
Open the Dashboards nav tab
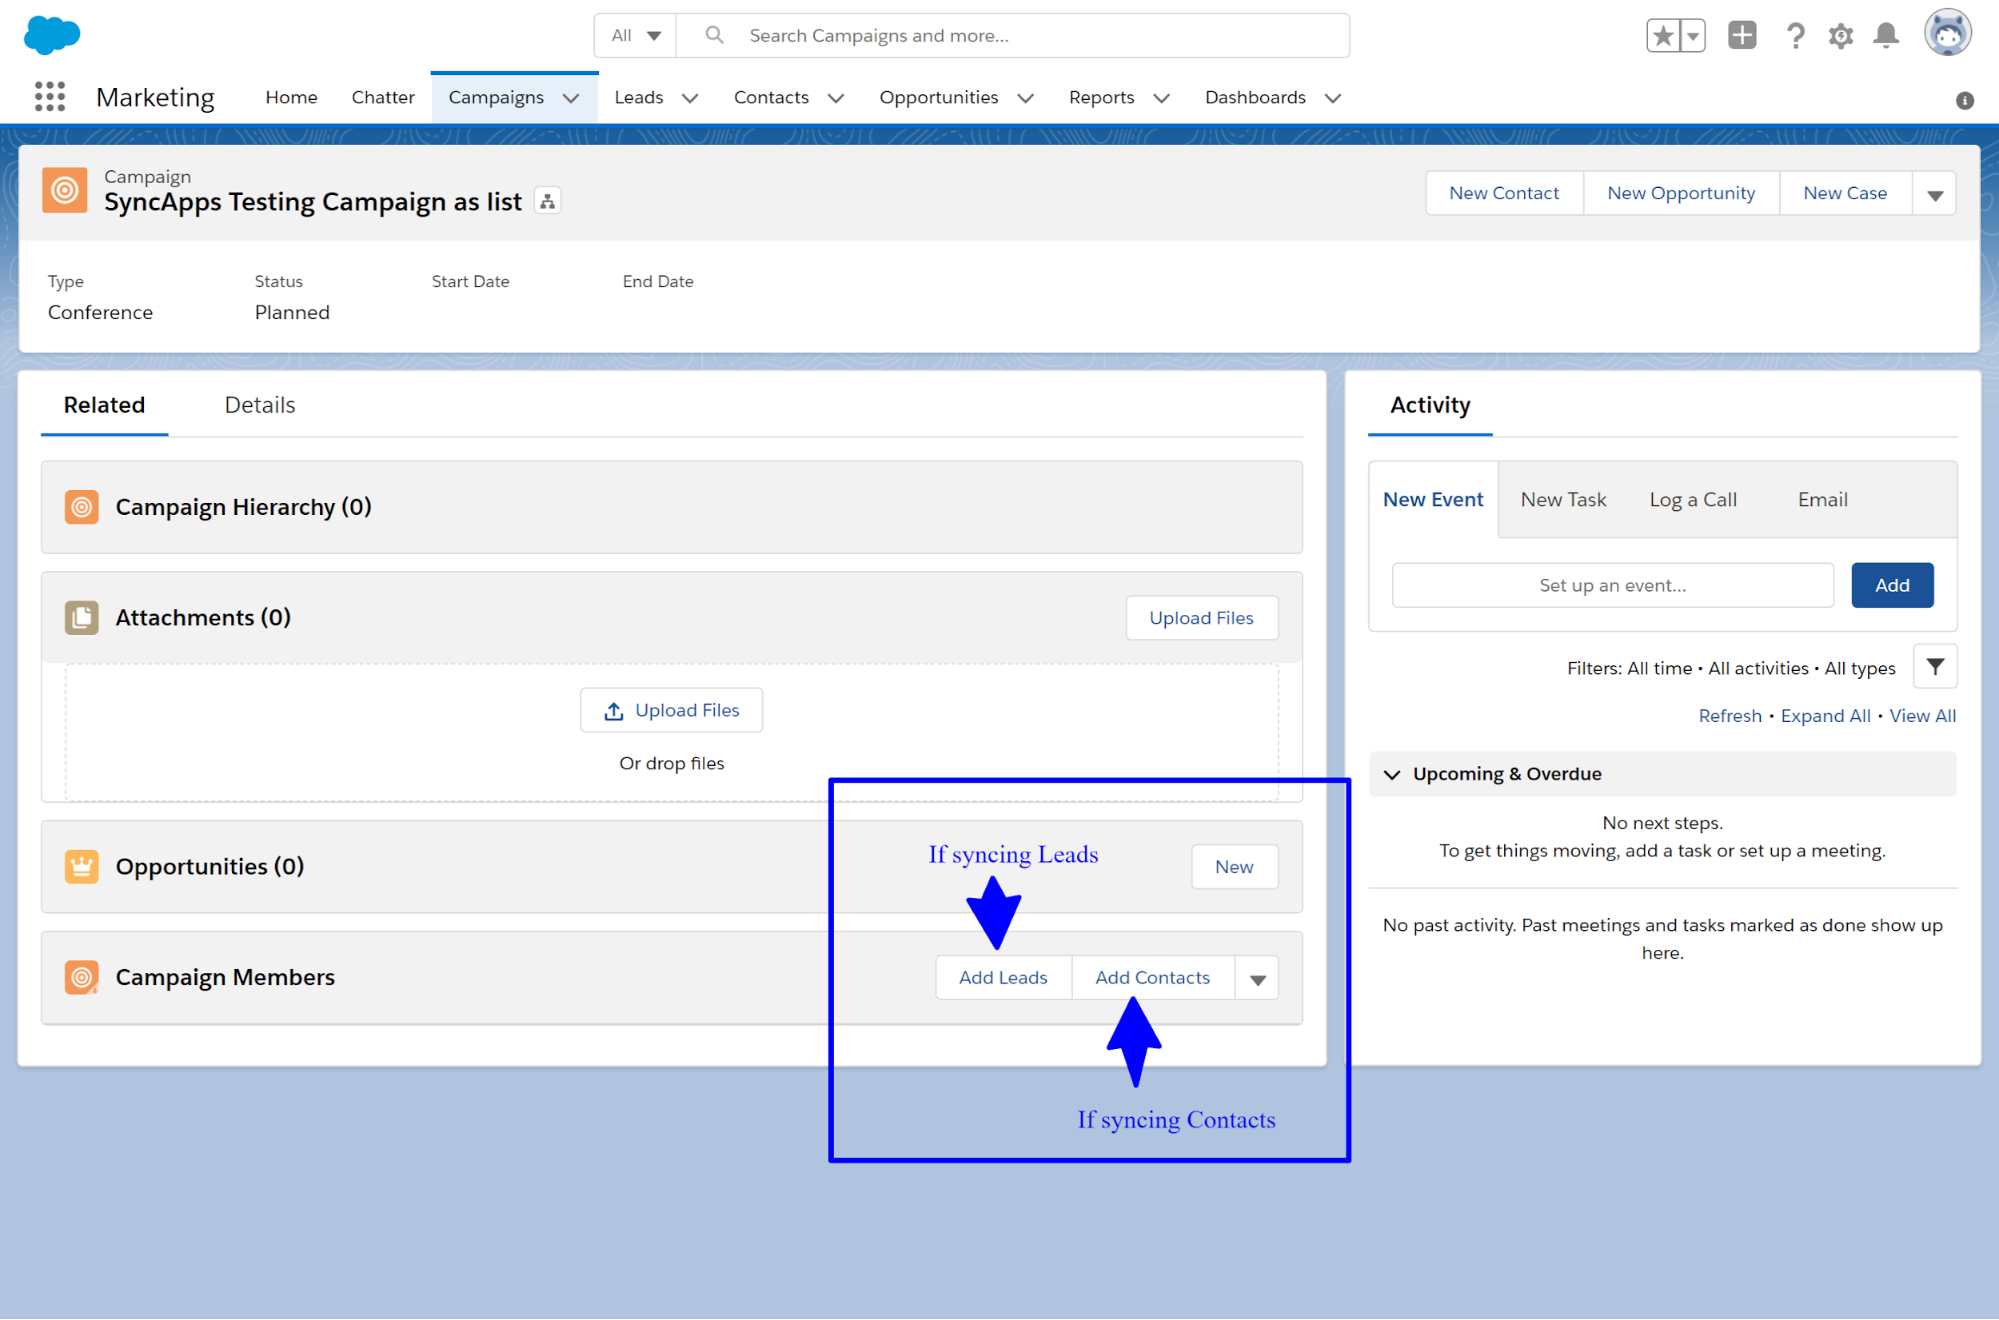[x=1255, y=97]
